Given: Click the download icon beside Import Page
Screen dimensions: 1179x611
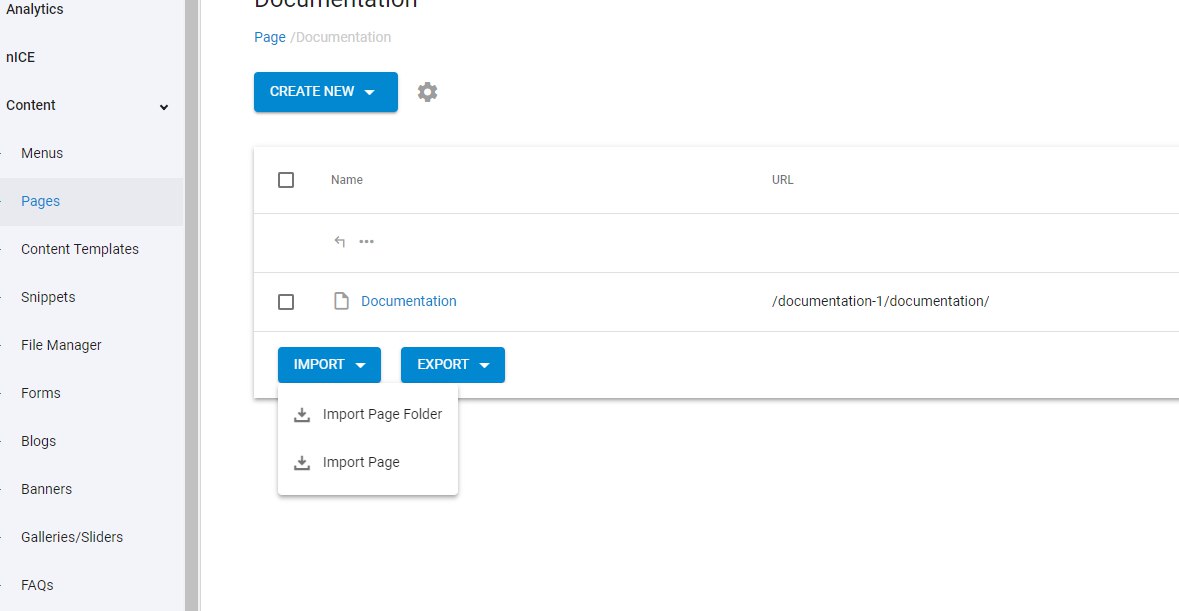Looking at the screenshot, I should pyautogui.click(x=301, y=461).
